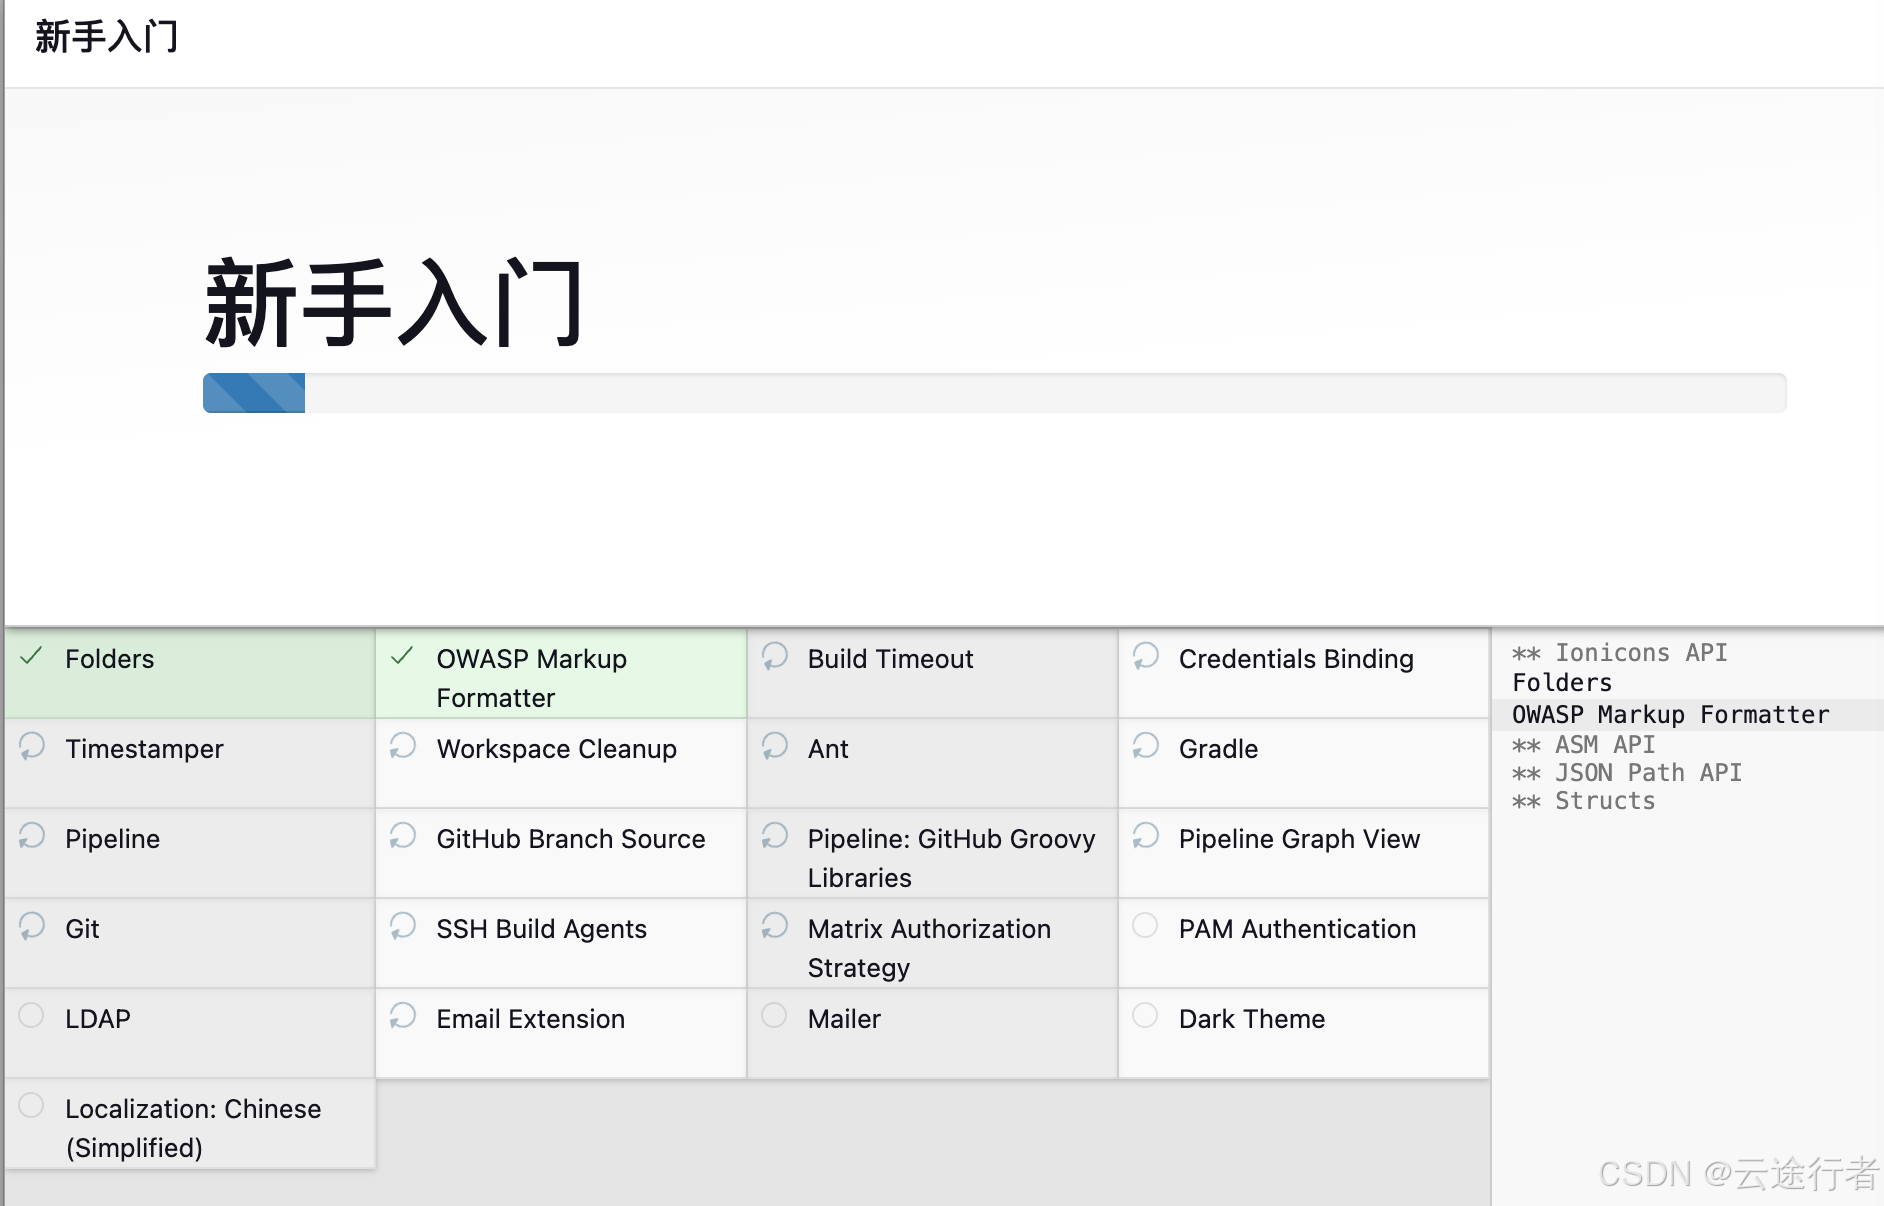
Task: Click the spinner icon beside Workspace Cleanup
Action: pos(403,746)
